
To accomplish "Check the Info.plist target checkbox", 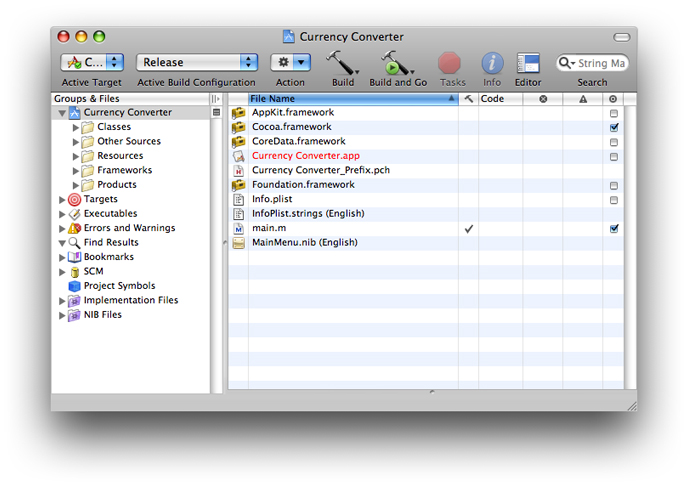I will [x=614, y=200].
